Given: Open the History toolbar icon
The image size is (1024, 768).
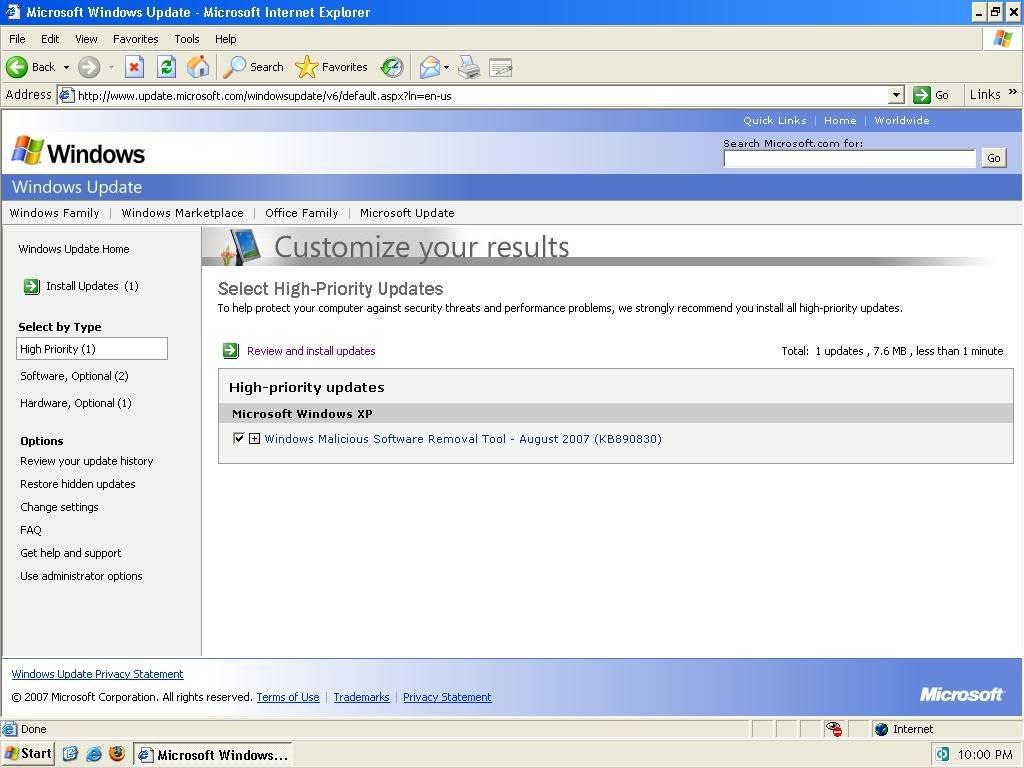Looking at the screenshot, I should pos(392,67).
